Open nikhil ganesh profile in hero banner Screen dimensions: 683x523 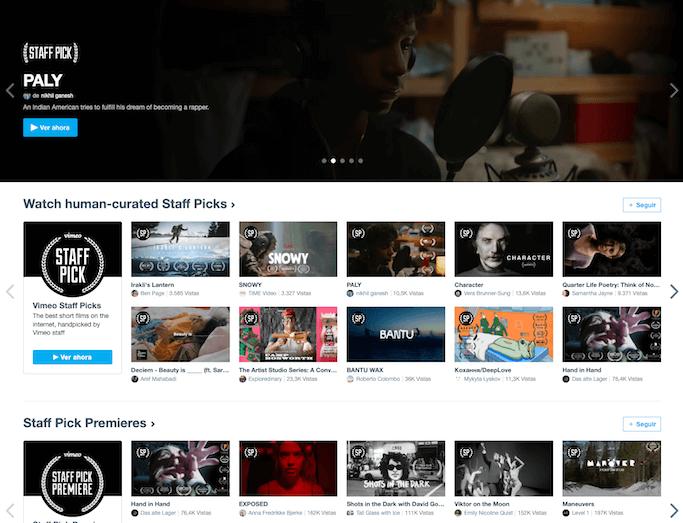click(x=56, y=96)
